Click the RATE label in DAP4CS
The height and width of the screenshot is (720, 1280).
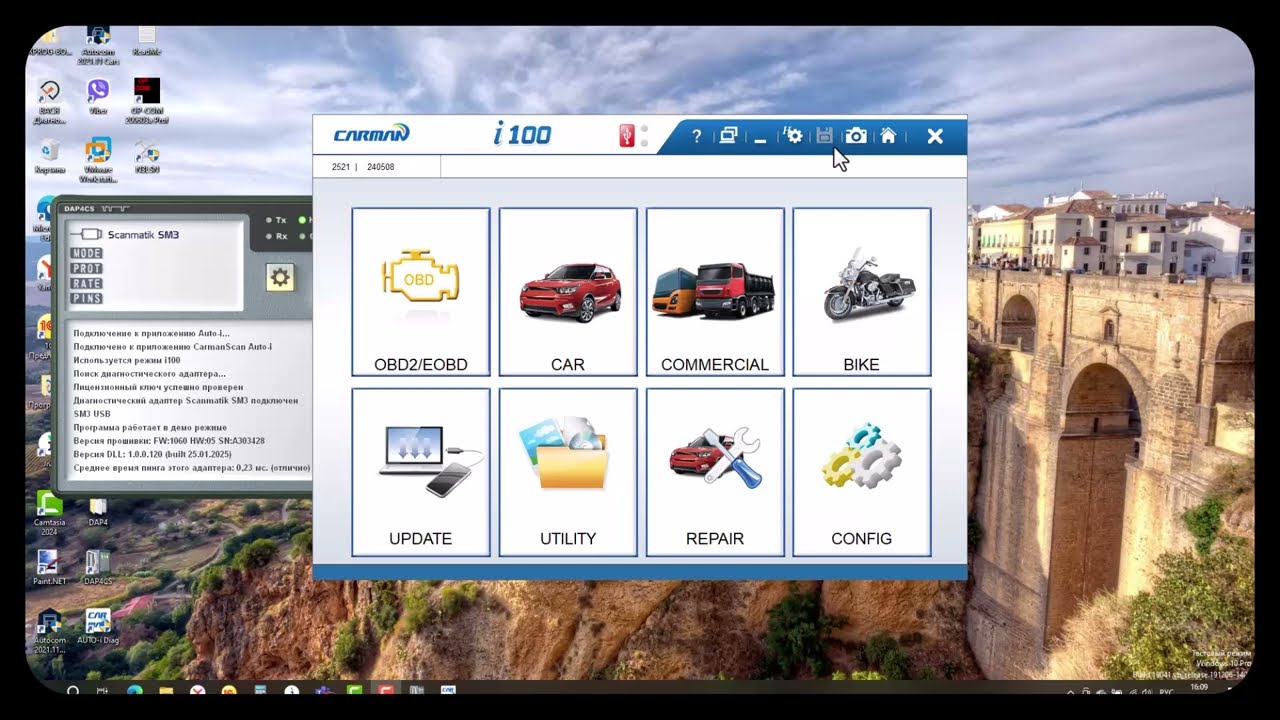click(x=86, y=283)
